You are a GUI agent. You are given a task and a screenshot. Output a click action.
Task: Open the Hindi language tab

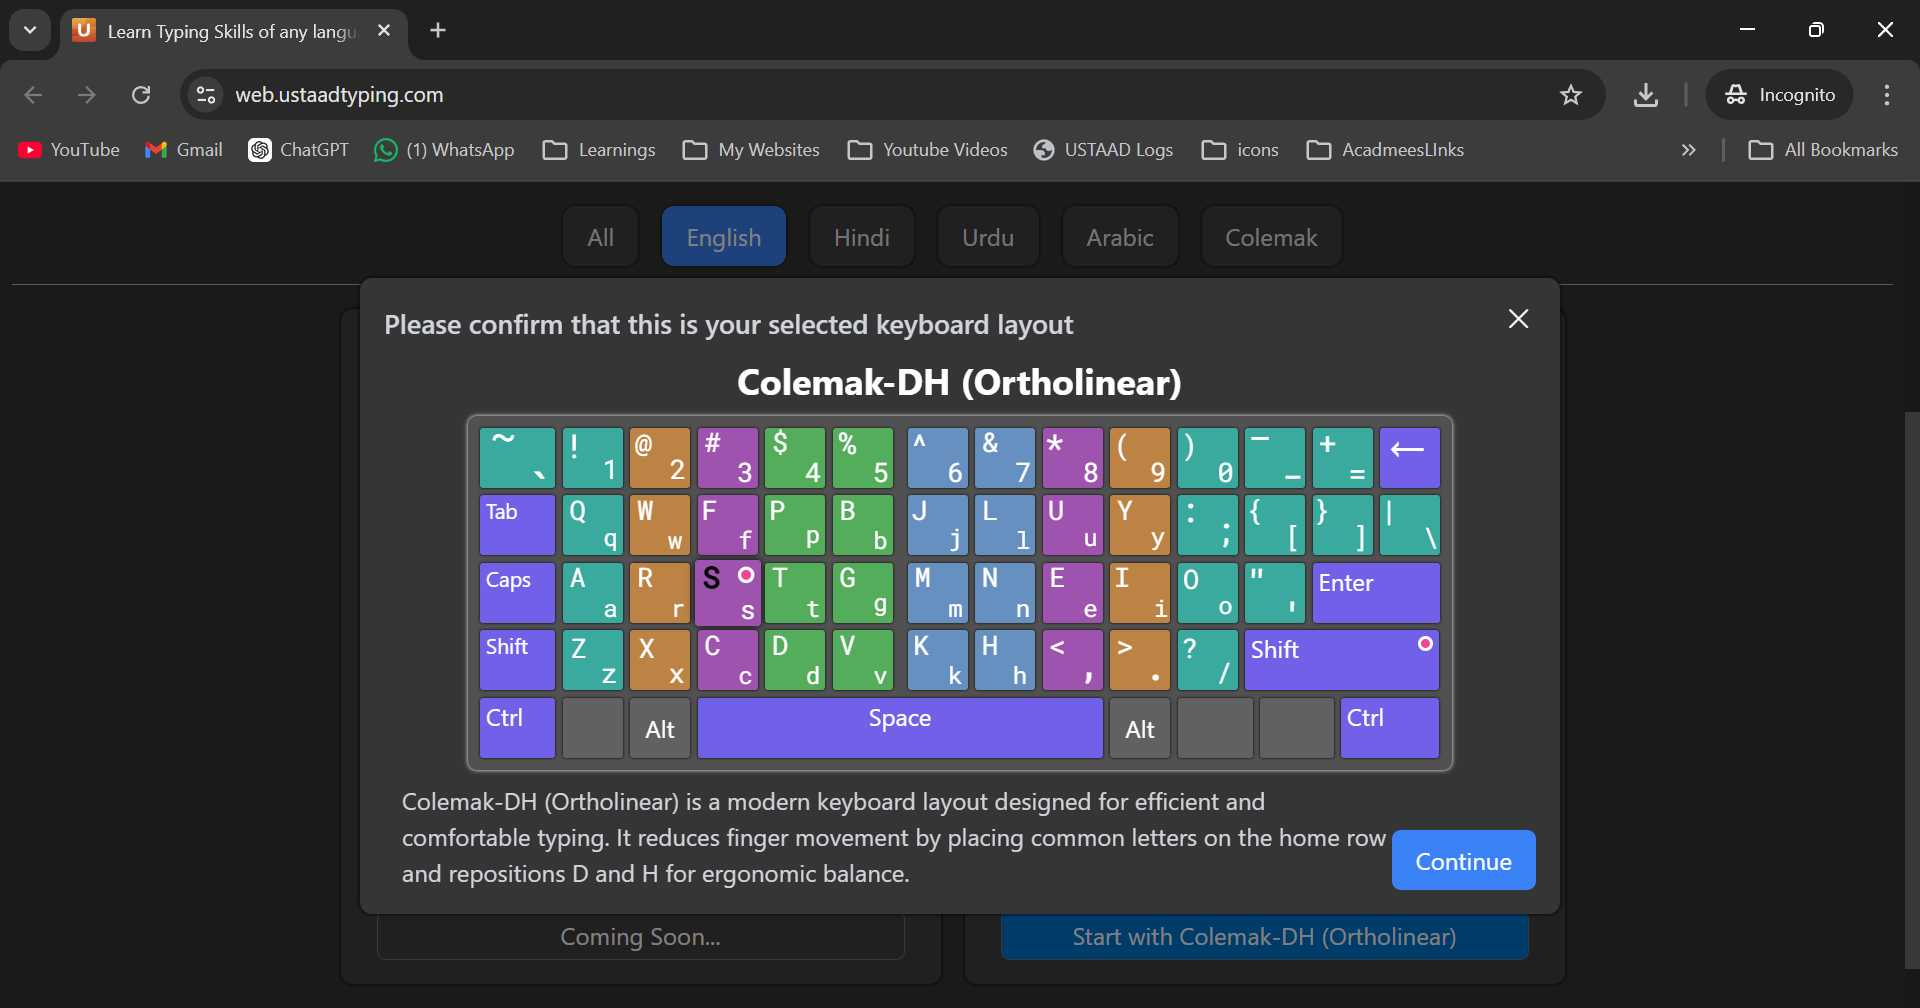[x=861, y=237]
